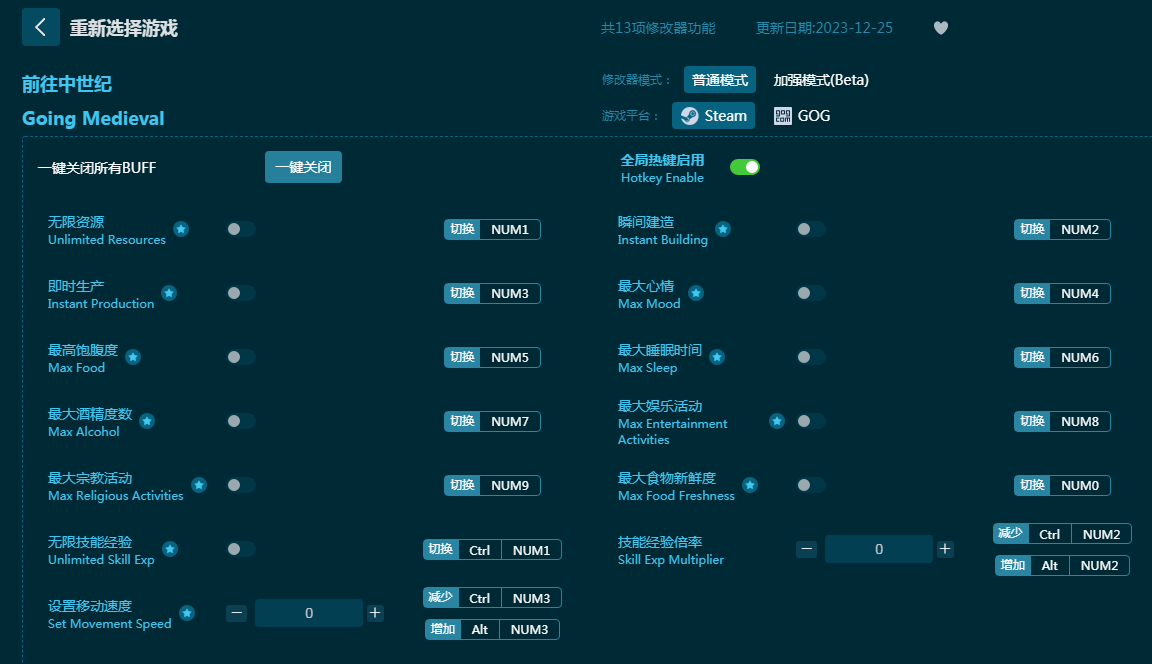Image resolution: width=1152 pixels, height=664 pixels.
Task: Increase Set Movement Speed with plus button
Action: (x=375, y=613)
